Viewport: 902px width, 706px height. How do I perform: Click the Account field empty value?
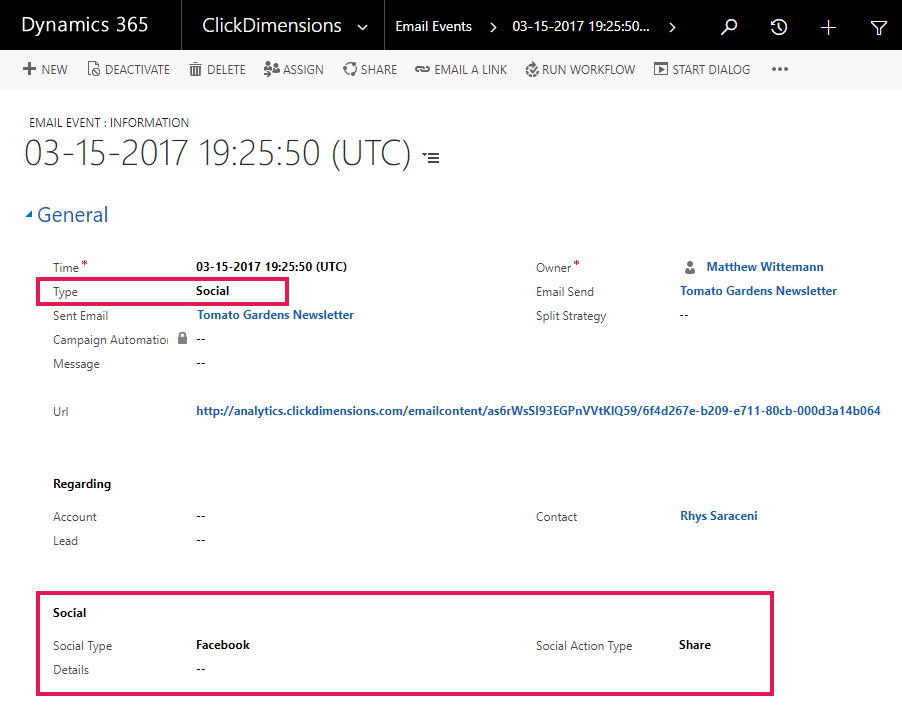201,516
